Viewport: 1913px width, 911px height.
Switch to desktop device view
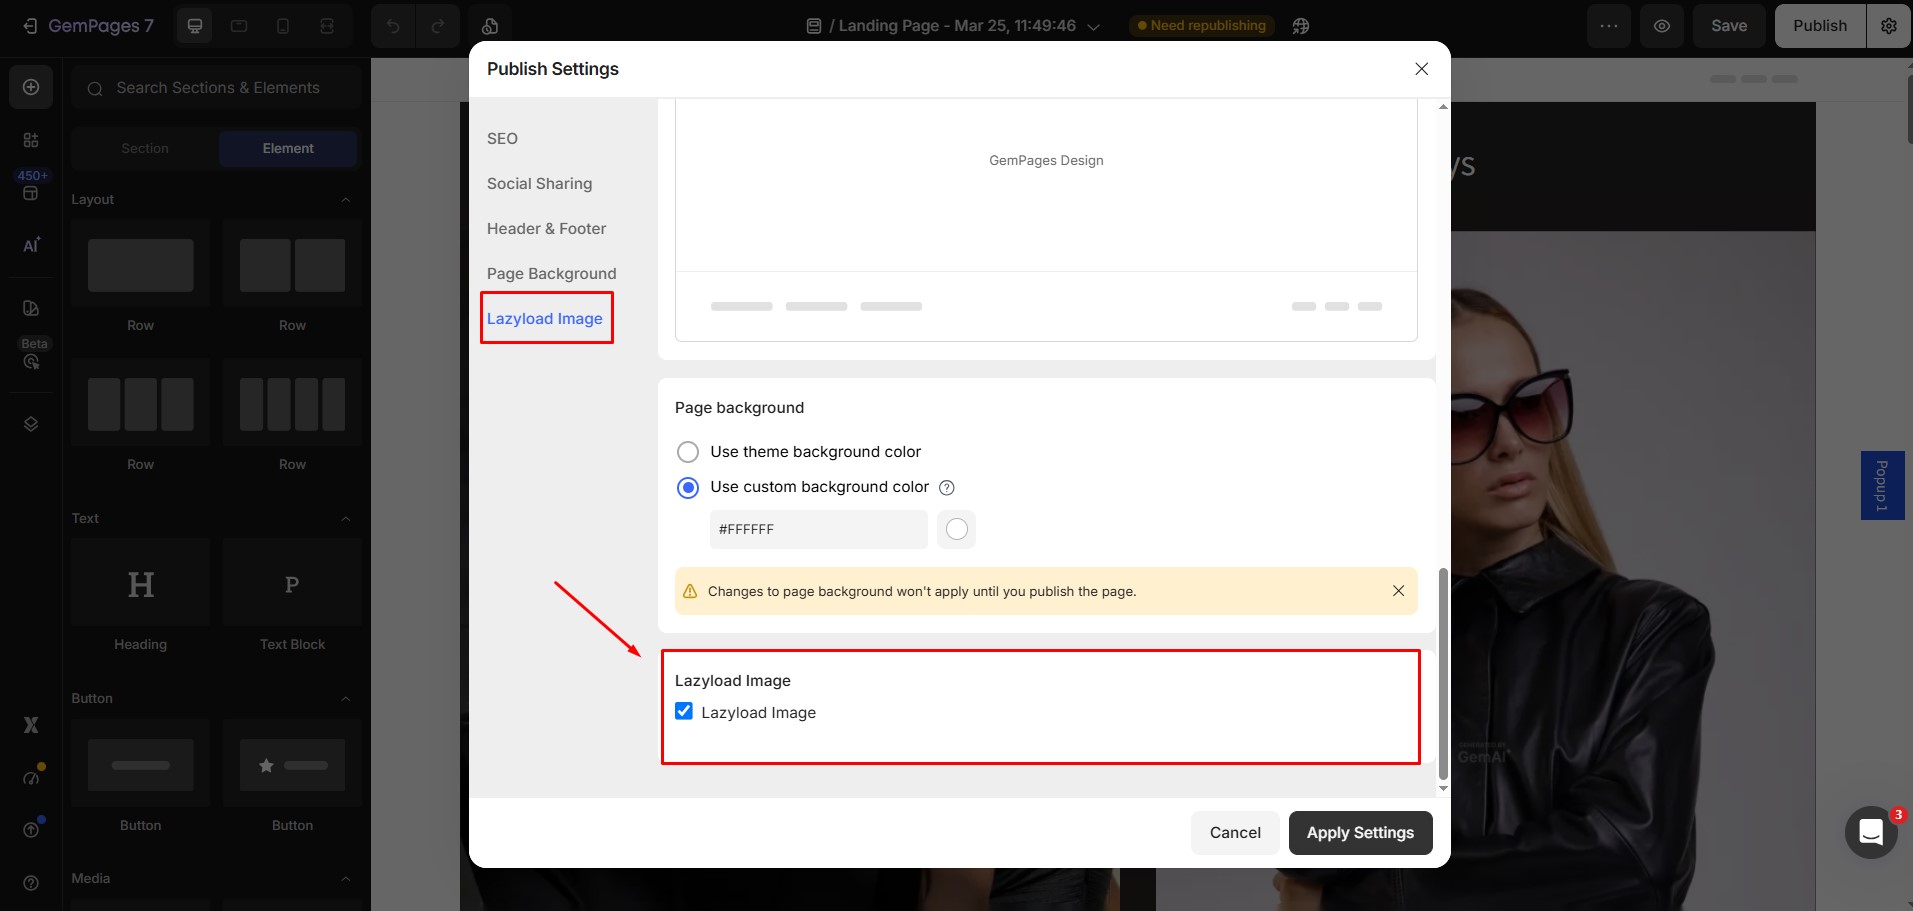click(195, 26)
